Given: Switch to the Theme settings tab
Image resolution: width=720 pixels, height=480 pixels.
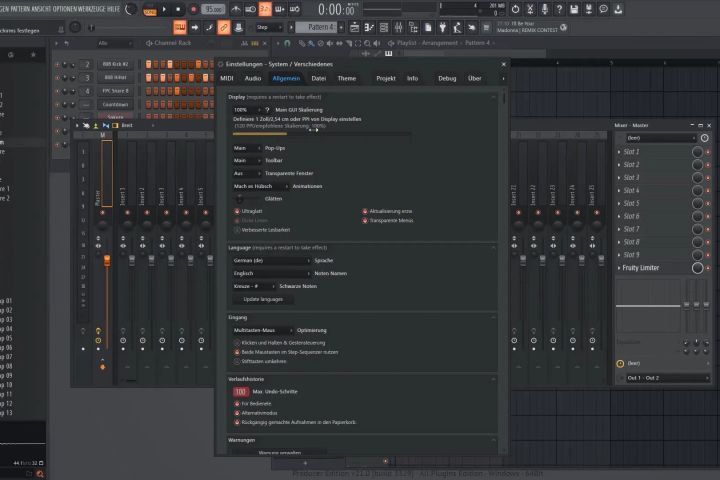Looking at the screenshot, I should pyautogui.click(x=347, y=79).
